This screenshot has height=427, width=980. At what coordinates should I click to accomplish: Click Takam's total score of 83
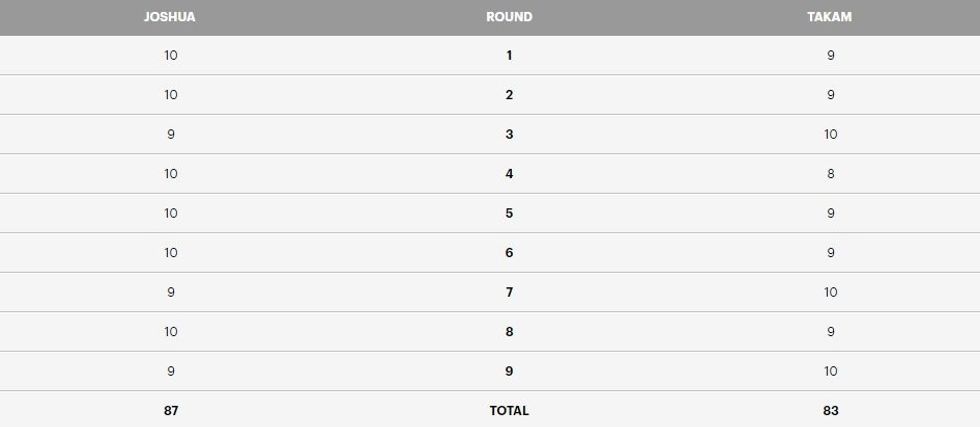point(830,410)
